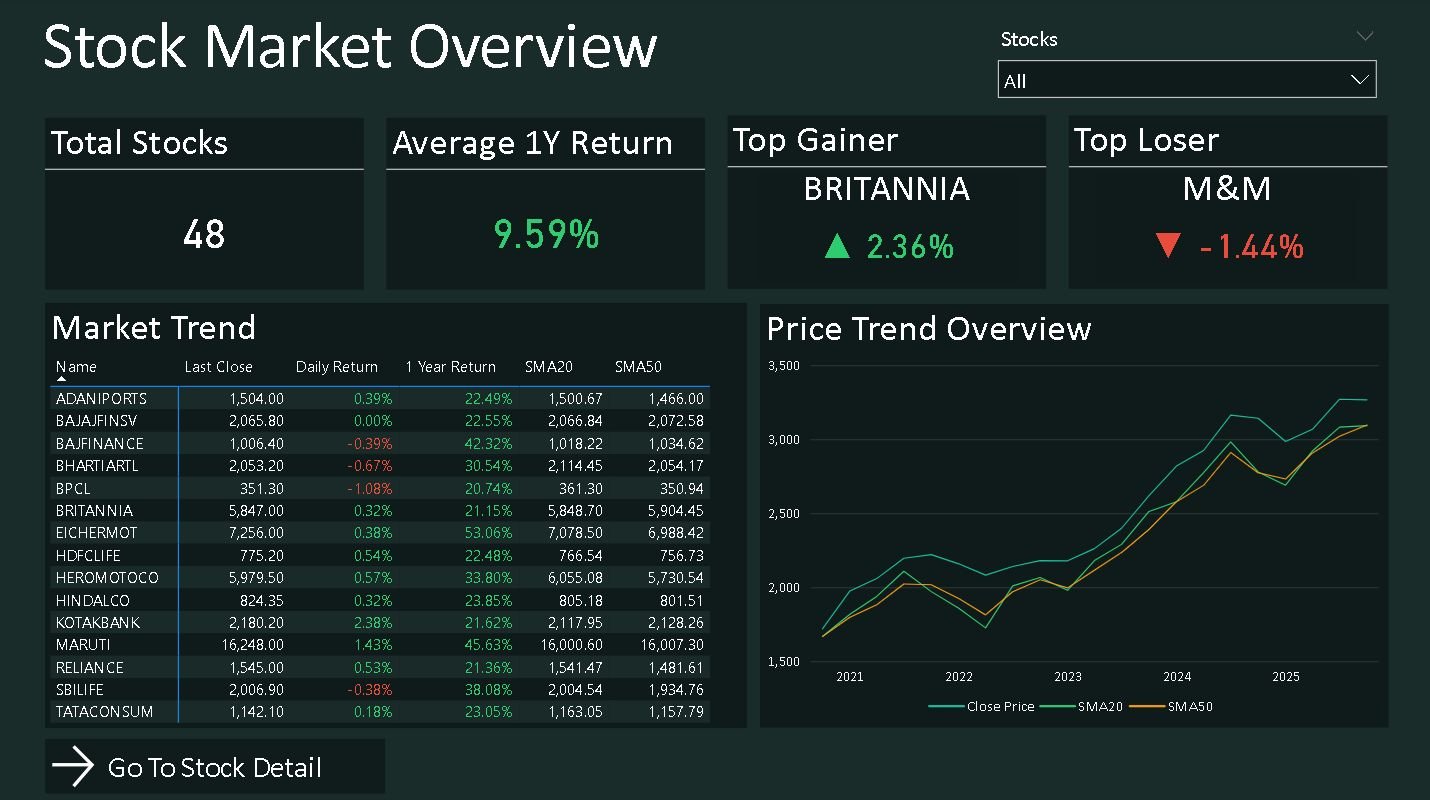Select the BAJFINANCE row name

click(100, 443)
